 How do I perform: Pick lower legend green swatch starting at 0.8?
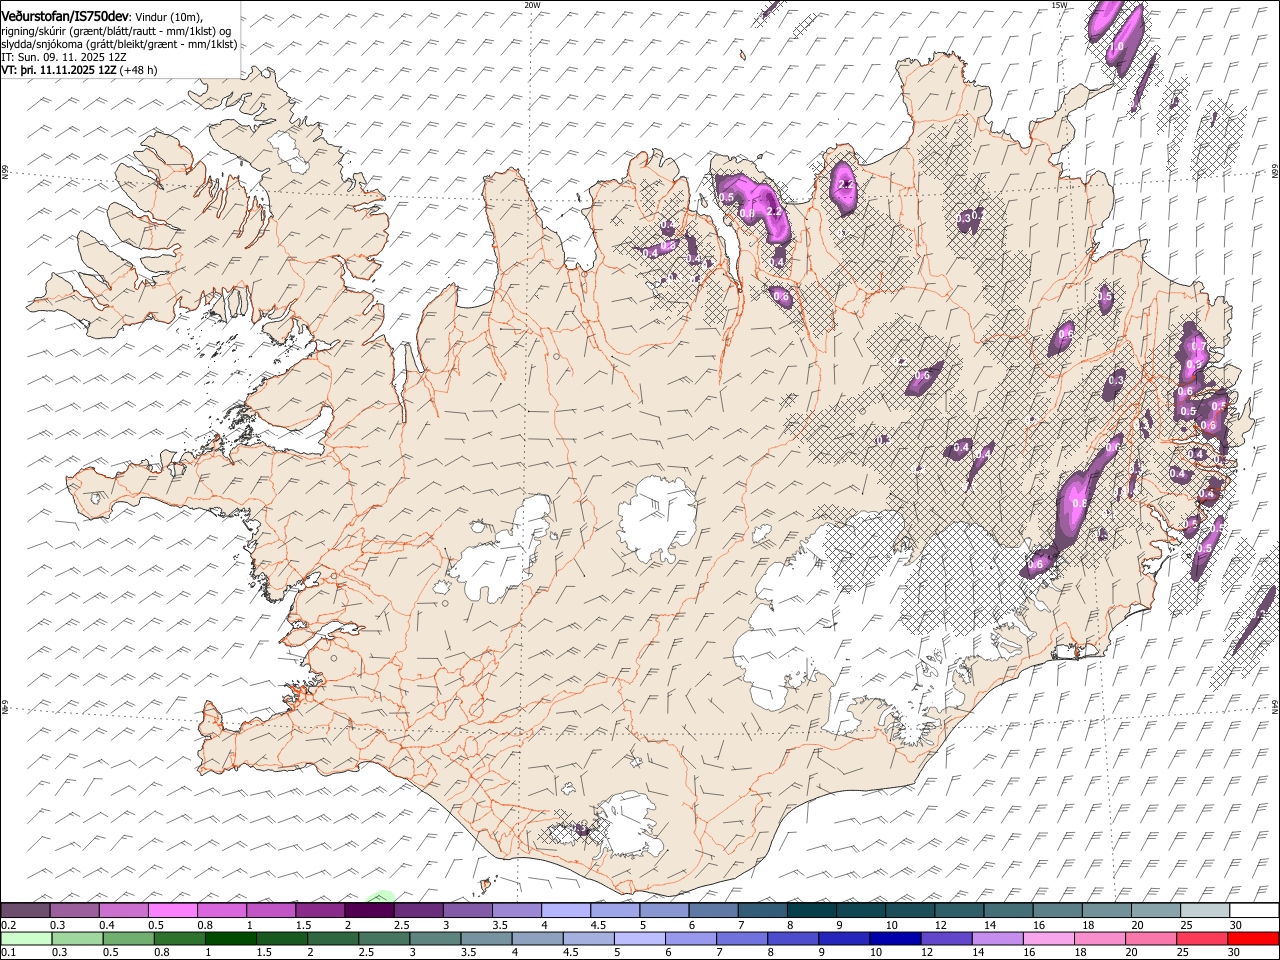click(179, 938)
